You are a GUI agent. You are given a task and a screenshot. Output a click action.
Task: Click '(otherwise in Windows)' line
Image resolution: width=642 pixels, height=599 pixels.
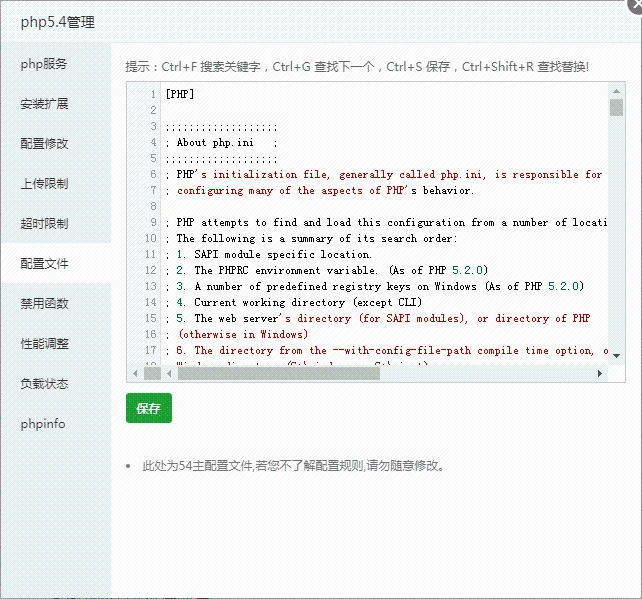point(237,334)
